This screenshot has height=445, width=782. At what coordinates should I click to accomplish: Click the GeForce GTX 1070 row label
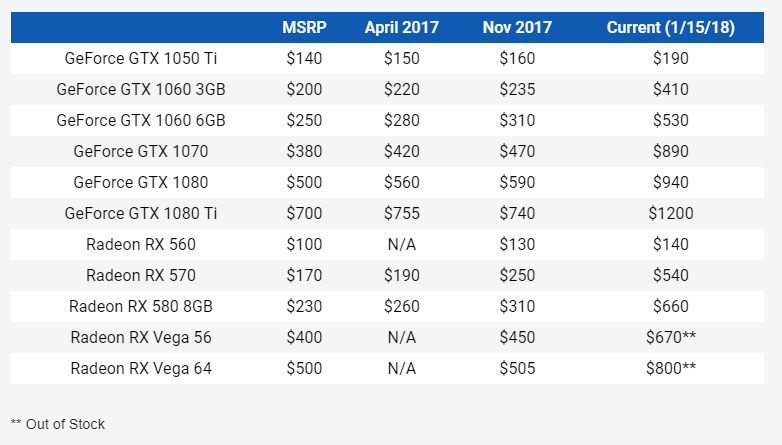(x=141, y=152)
